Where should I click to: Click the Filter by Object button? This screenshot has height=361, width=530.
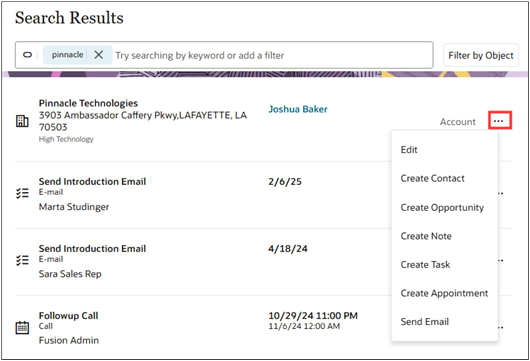tap(481, 55)
